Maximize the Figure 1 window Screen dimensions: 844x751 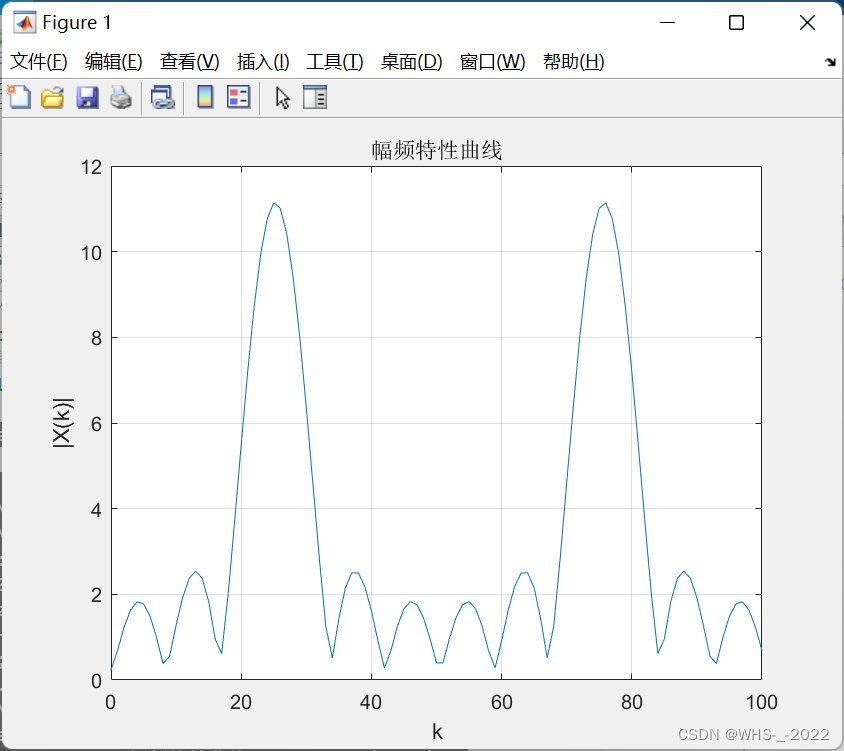736,23
